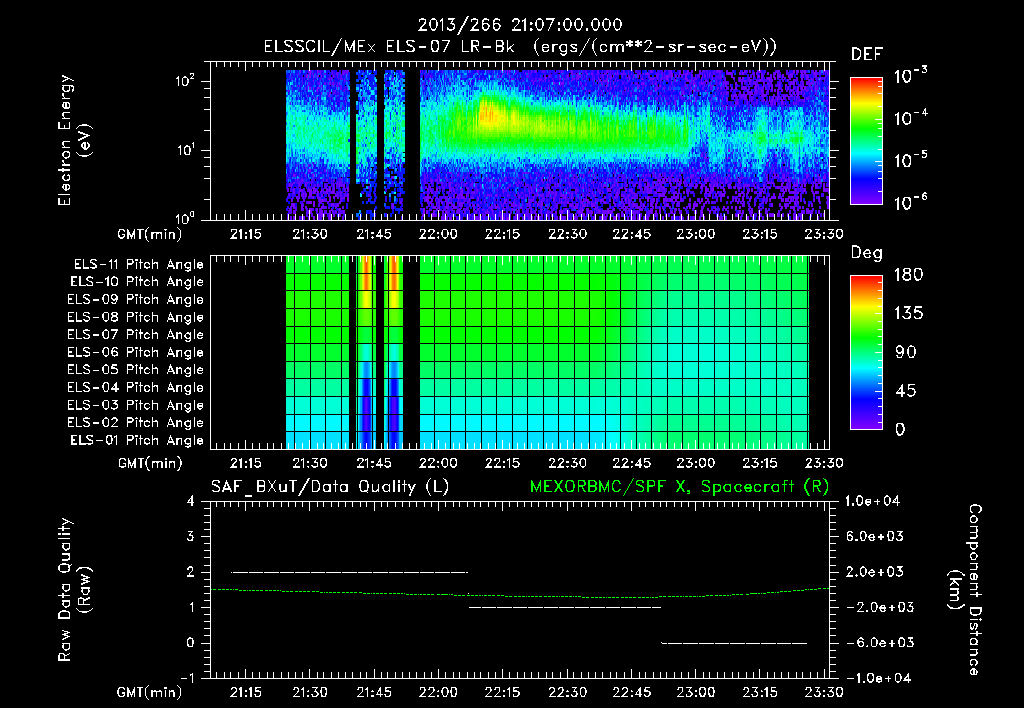Click the 3 tick on the Raw Data Quality axis

click(x=191, y=536)
